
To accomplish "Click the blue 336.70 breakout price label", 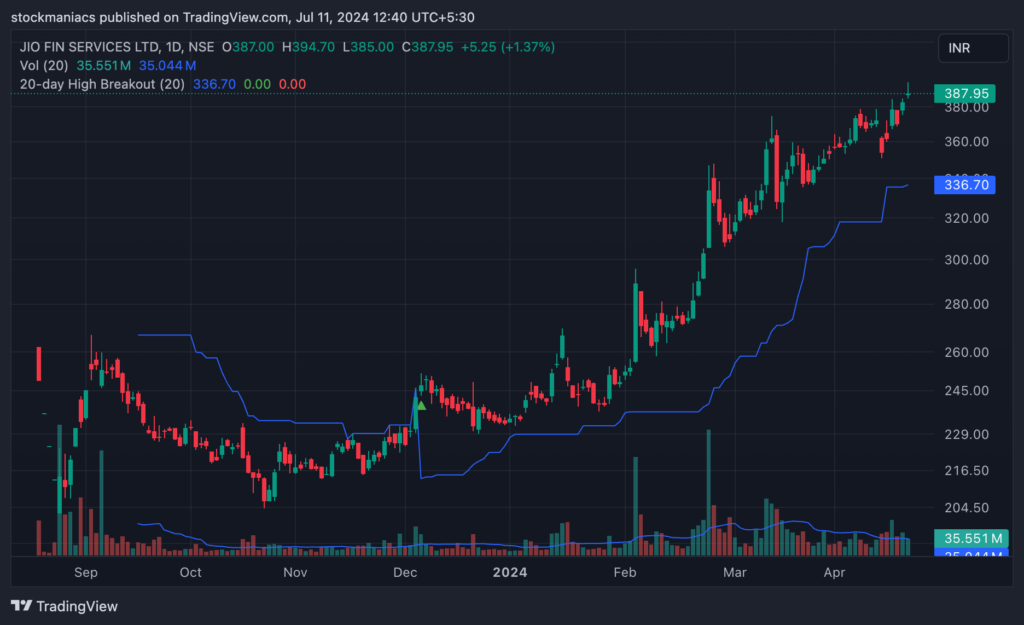I will (x=965, y=185).
